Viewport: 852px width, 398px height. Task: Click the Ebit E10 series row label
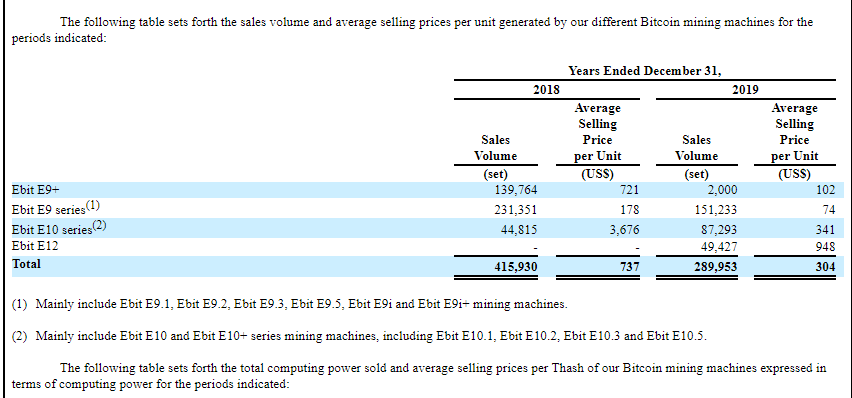(59, 228)
